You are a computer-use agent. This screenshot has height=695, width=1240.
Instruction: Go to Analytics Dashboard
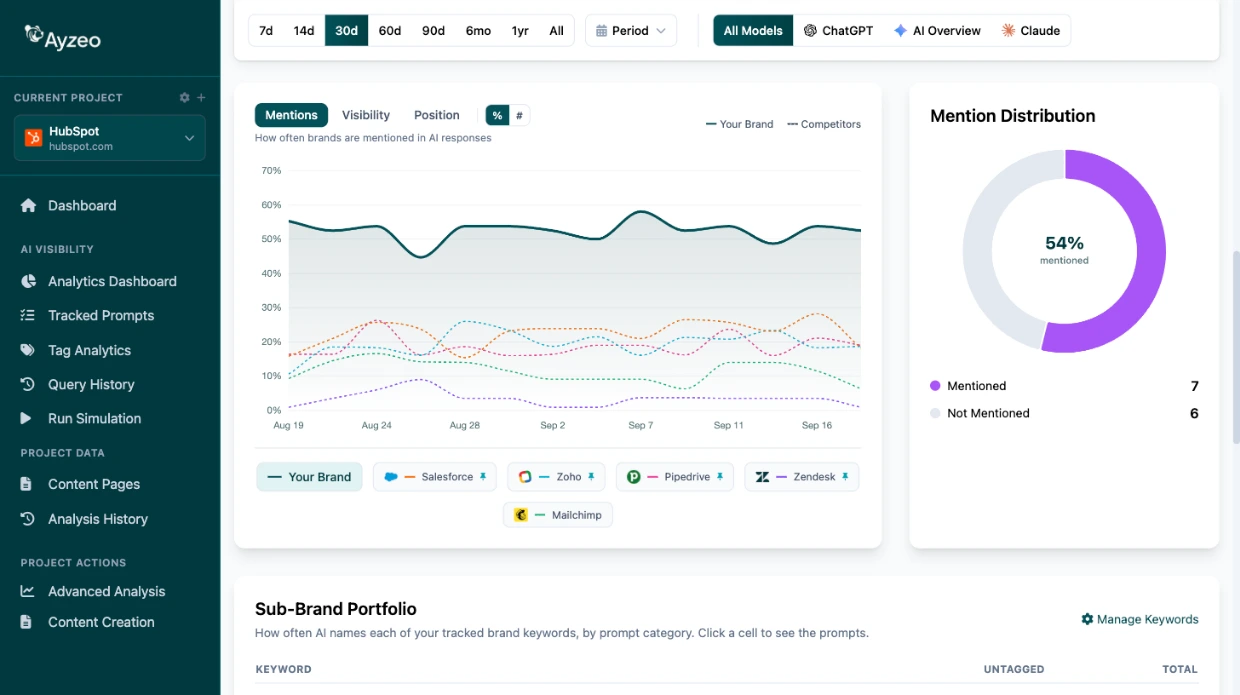click(110, 281)
